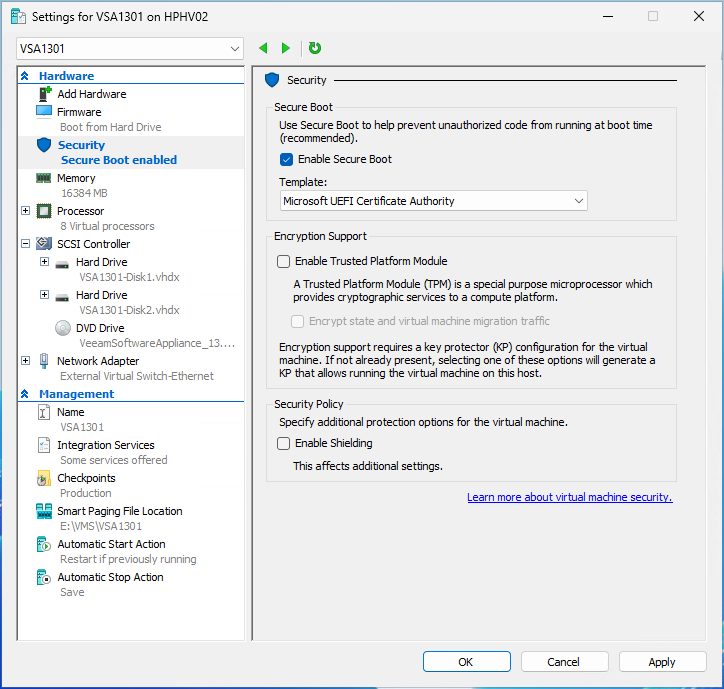Open the VSA1301 virtual machine selector dropdown
This screenshot has width=724, height=689.
(130, 48)
